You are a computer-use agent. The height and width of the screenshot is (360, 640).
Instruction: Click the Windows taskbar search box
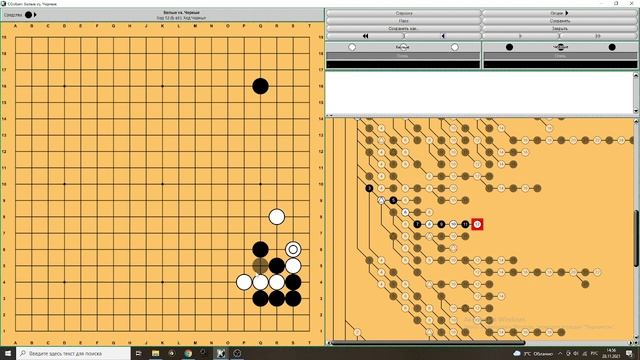tap(73, 353)
